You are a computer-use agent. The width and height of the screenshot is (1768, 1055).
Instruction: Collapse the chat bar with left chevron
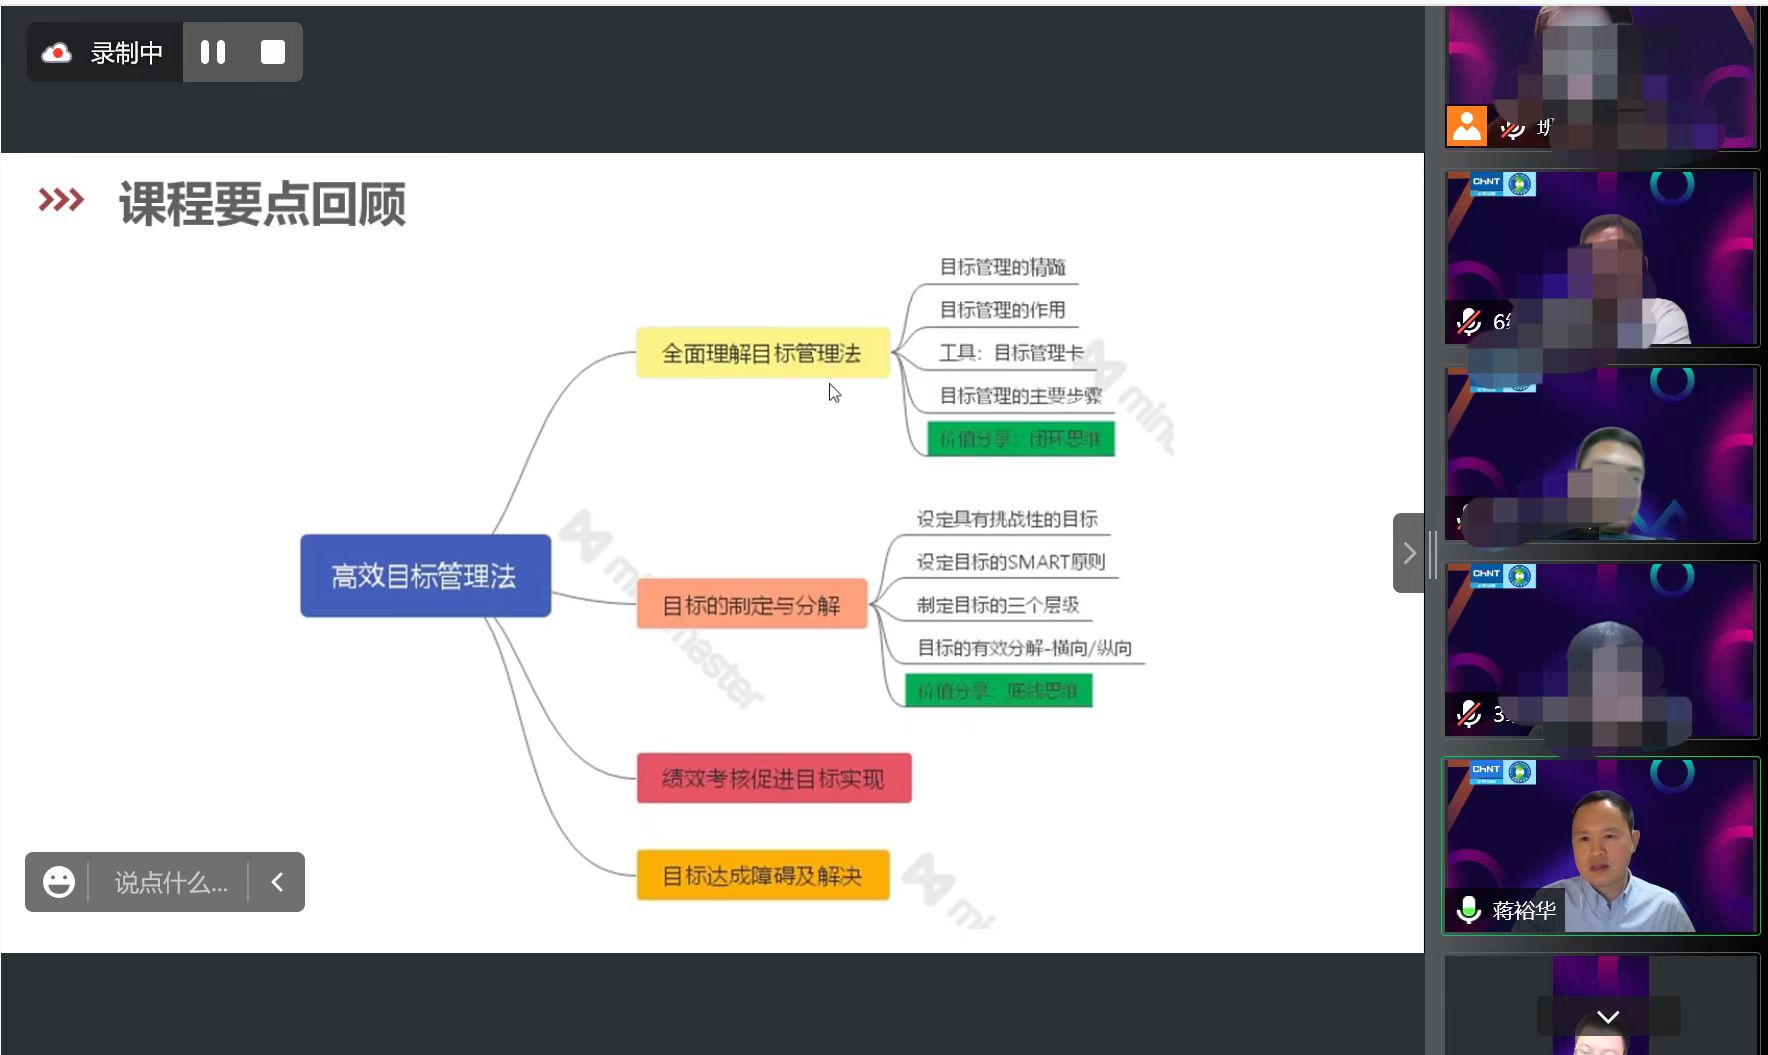(277, 882)
